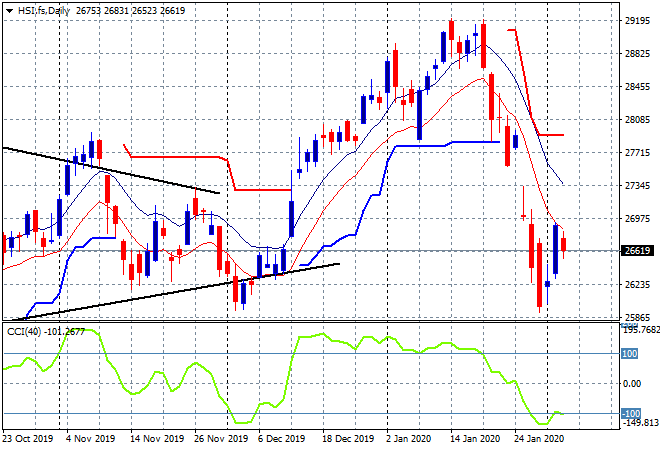Click the 25865 price scale label

(x=637, y=317)
